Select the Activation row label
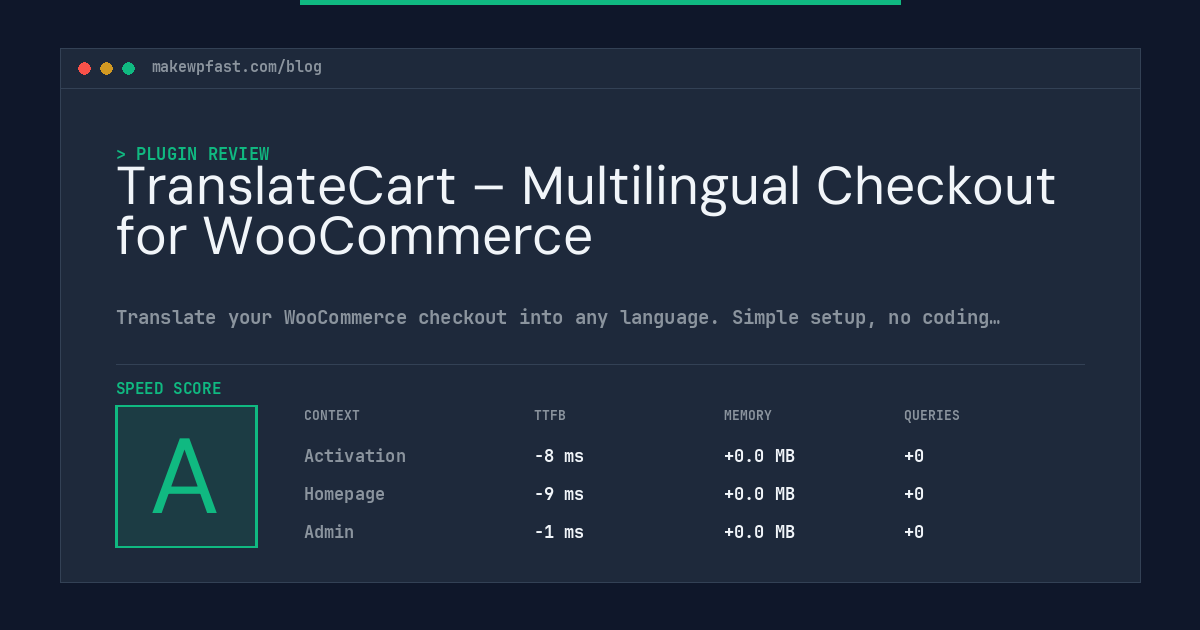 tap(355, 456)
